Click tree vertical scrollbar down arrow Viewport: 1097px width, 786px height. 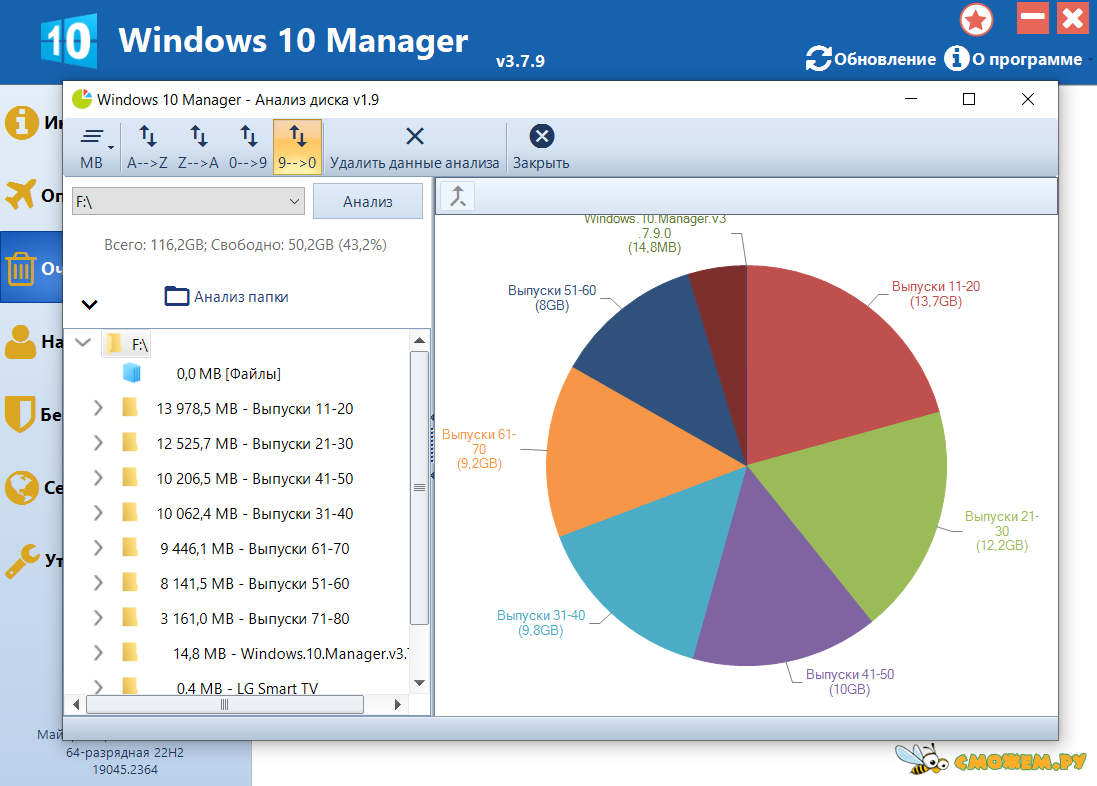pyautogui.click(x=419, y=683)
